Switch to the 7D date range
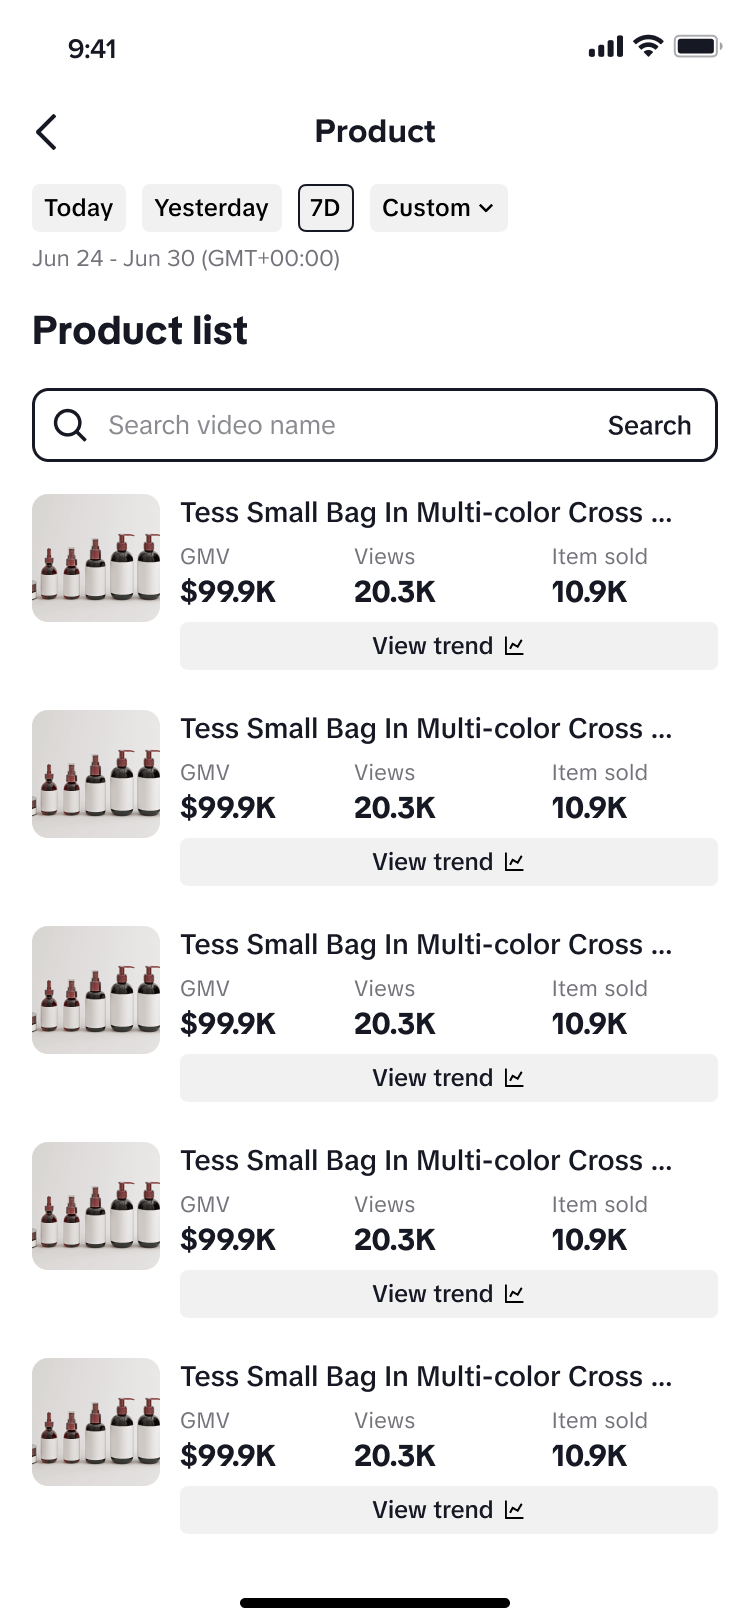This screenshot has width=750, height=1624. coord(325,208)
